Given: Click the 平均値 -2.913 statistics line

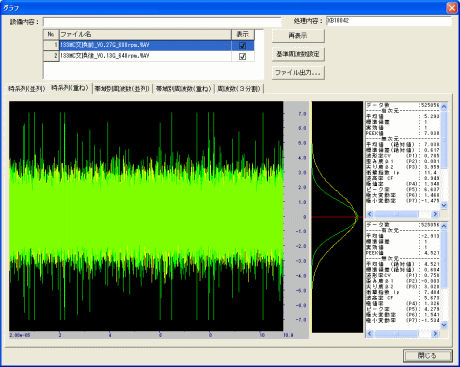Looking at the screenshot, I should pyautogui.click(x=403, y=236).
